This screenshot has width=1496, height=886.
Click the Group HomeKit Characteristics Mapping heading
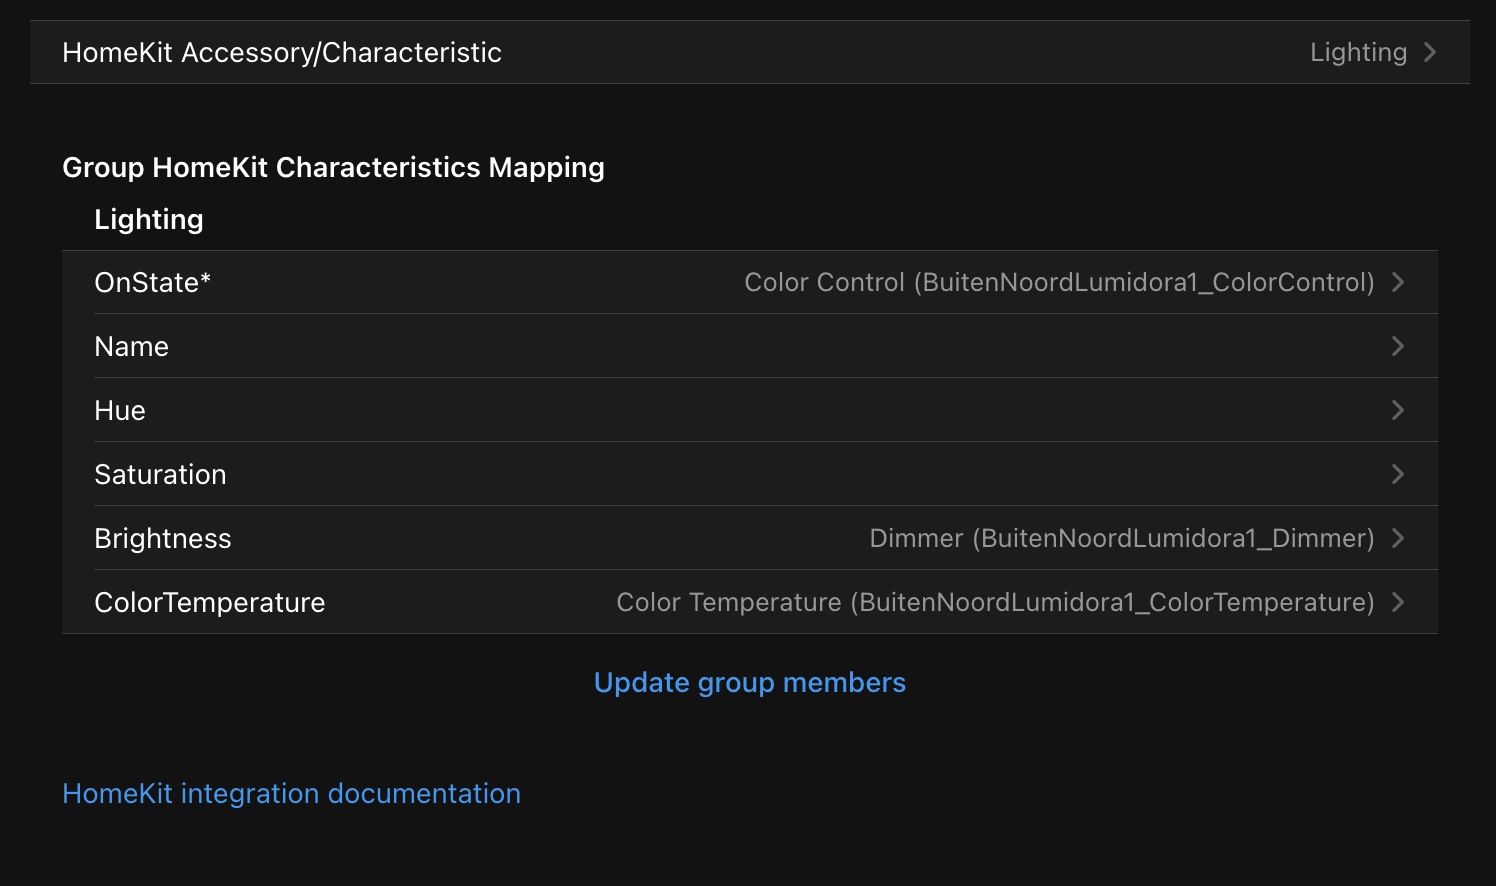pyautogui.click(x=333, y=167)
